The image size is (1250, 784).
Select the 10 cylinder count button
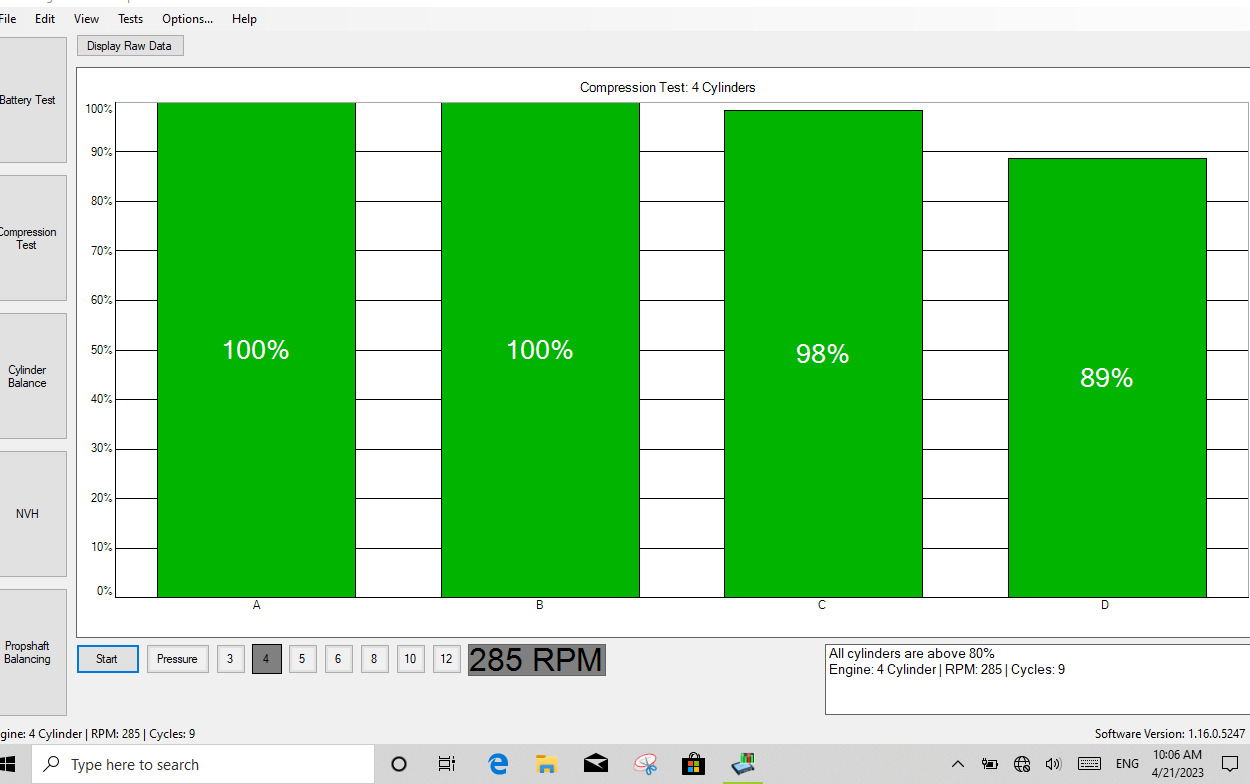(x=410, y=659)
